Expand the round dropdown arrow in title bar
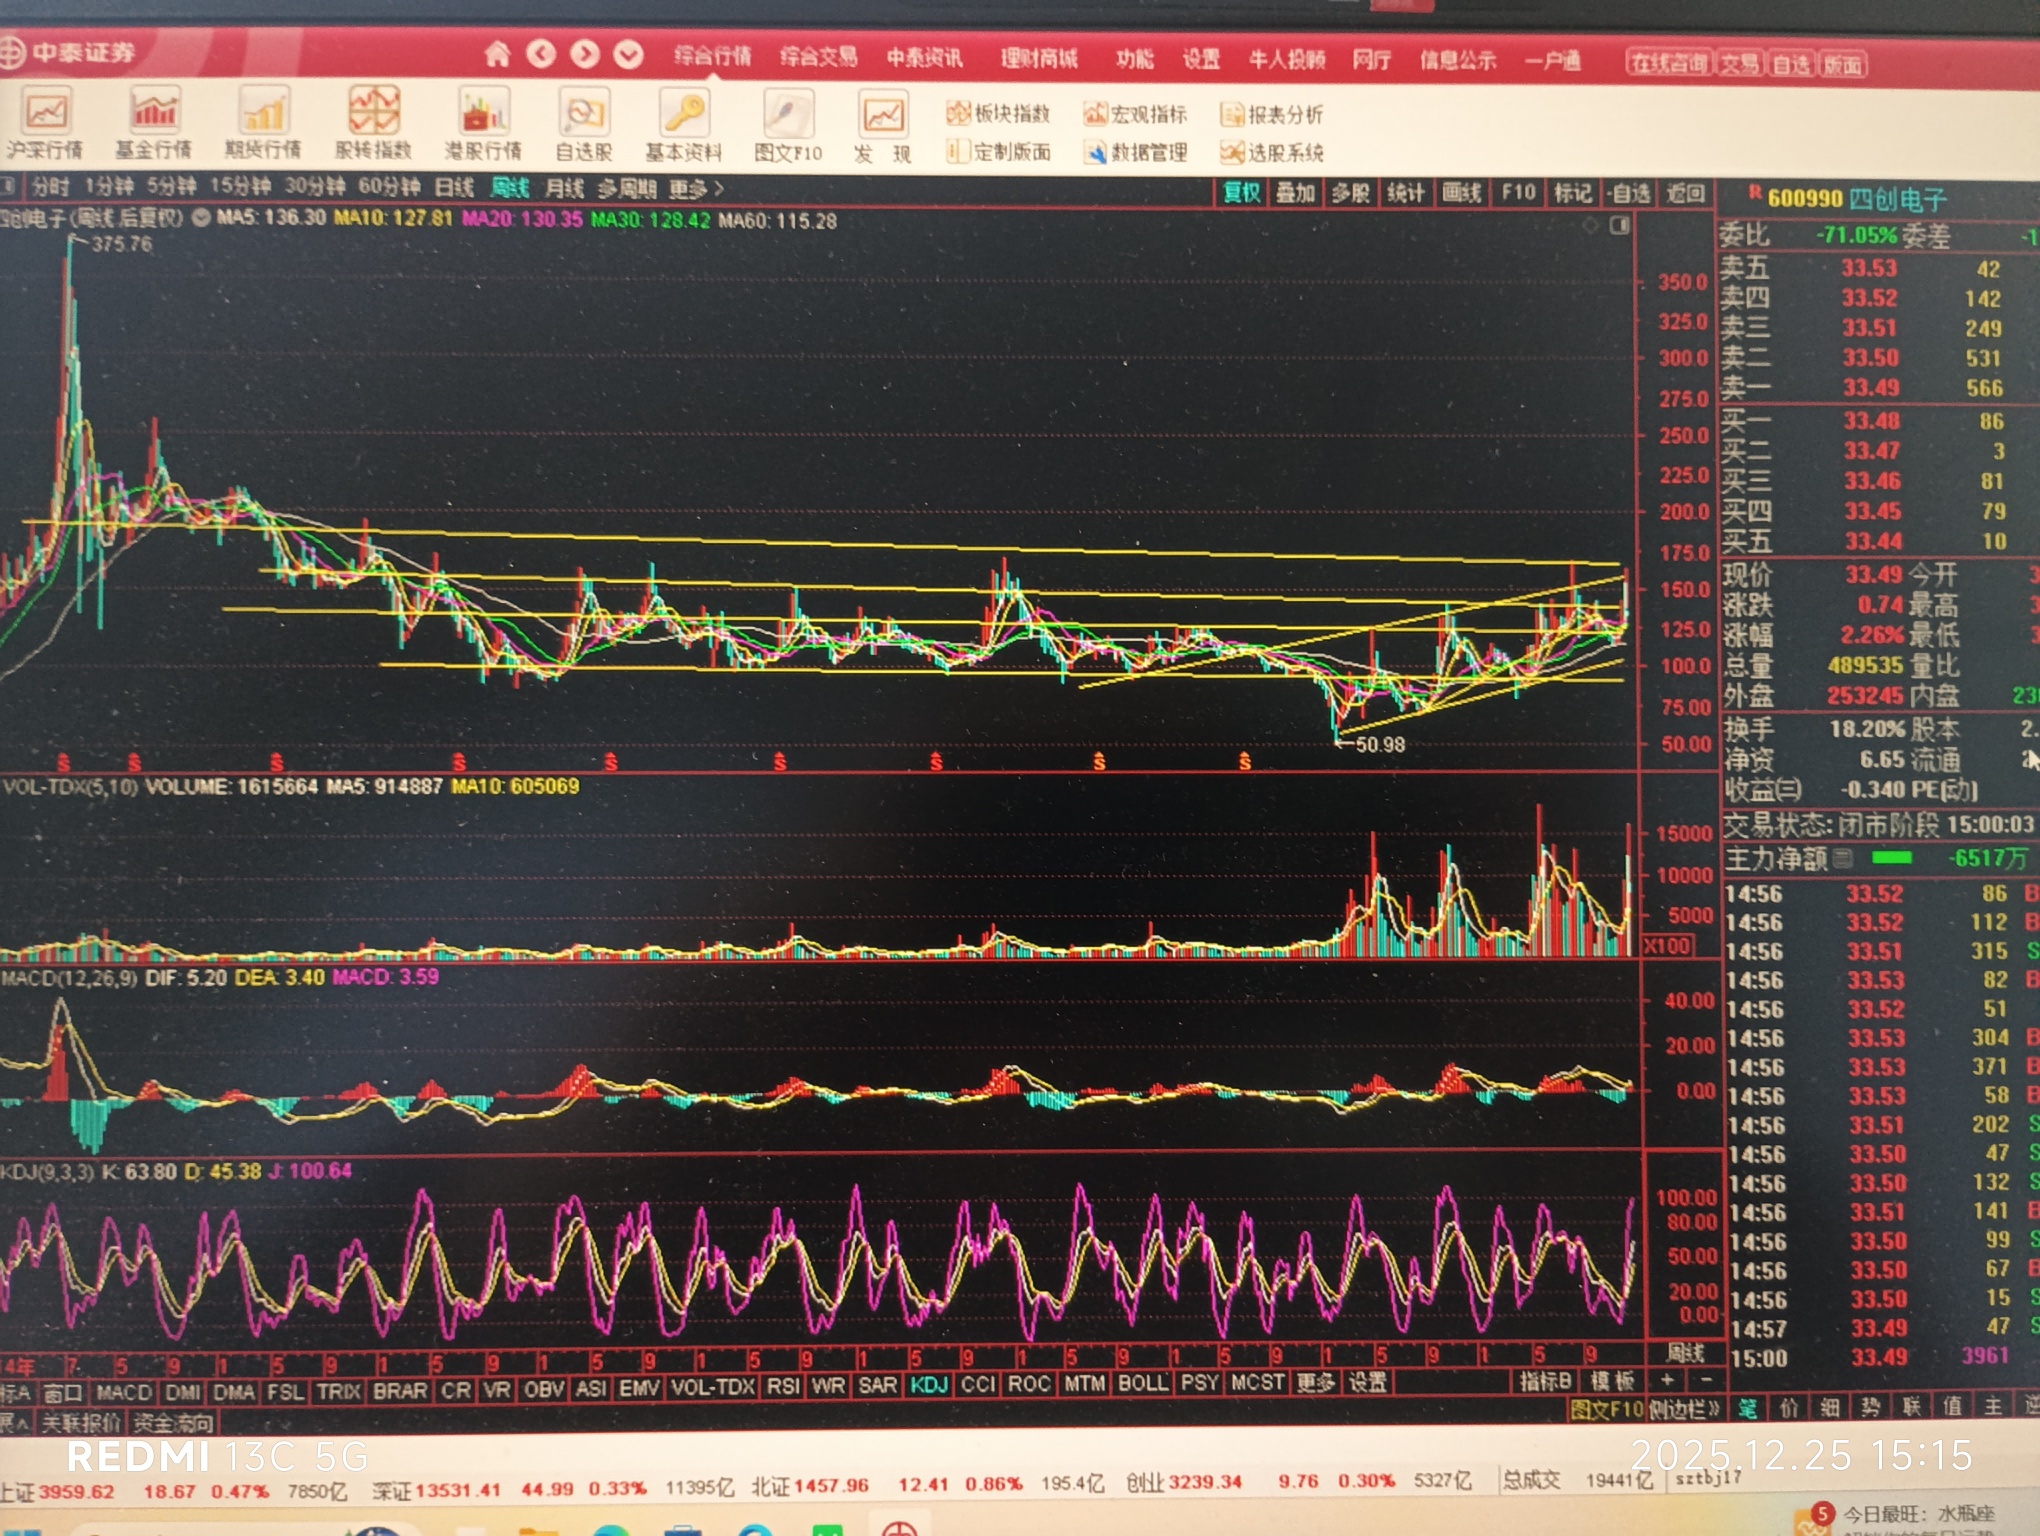 pyautogui.click(x=628, y=54)
